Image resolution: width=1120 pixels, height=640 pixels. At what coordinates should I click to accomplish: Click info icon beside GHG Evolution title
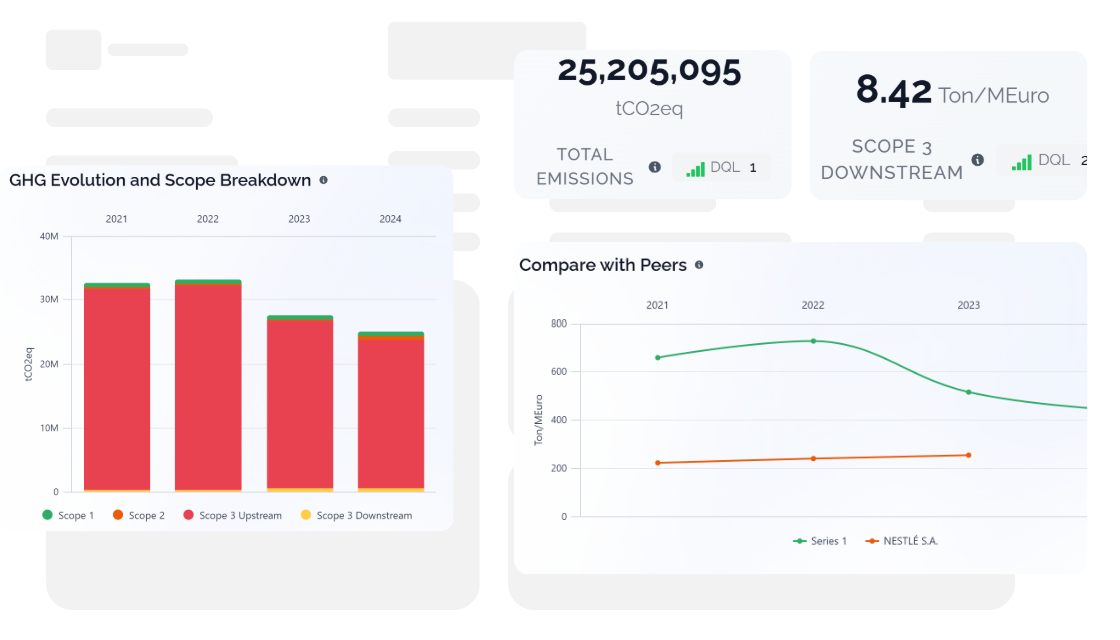click(x=324, y=180)
